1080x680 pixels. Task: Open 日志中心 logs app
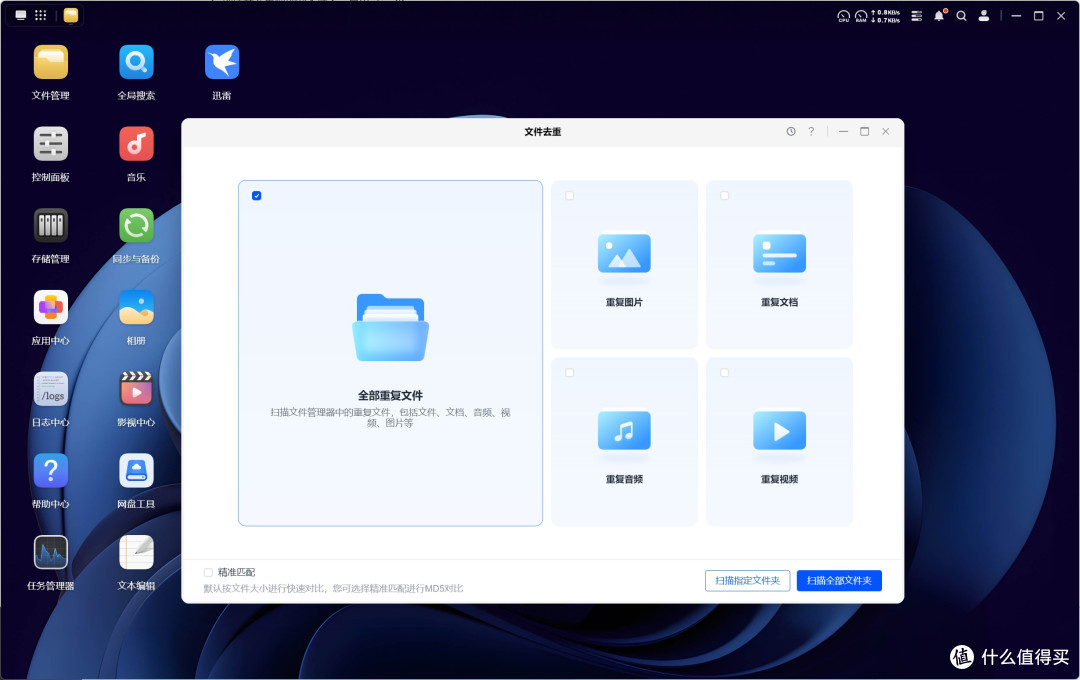(50, 389)
